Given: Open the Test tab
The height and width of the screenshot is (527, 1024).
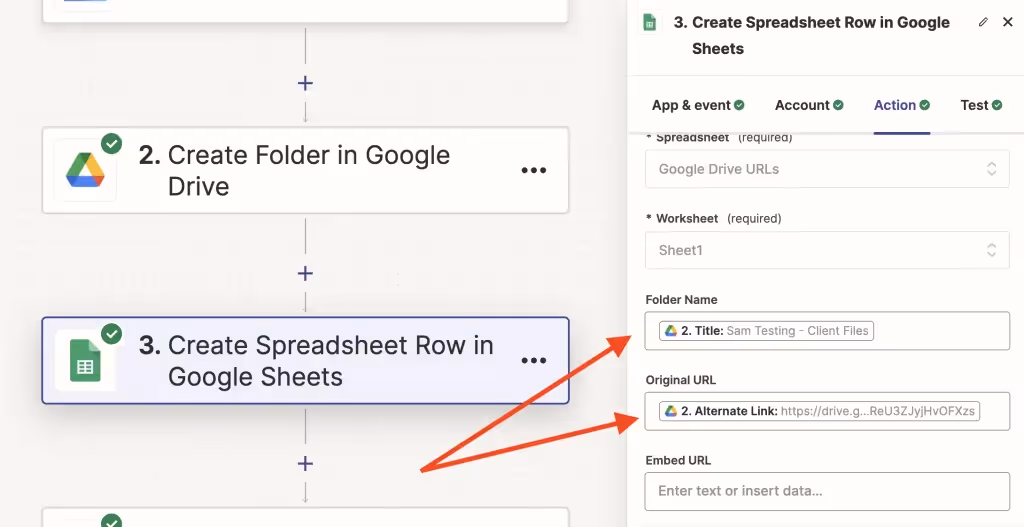Looking at the screenshot, I should click(x=981, y=105).
